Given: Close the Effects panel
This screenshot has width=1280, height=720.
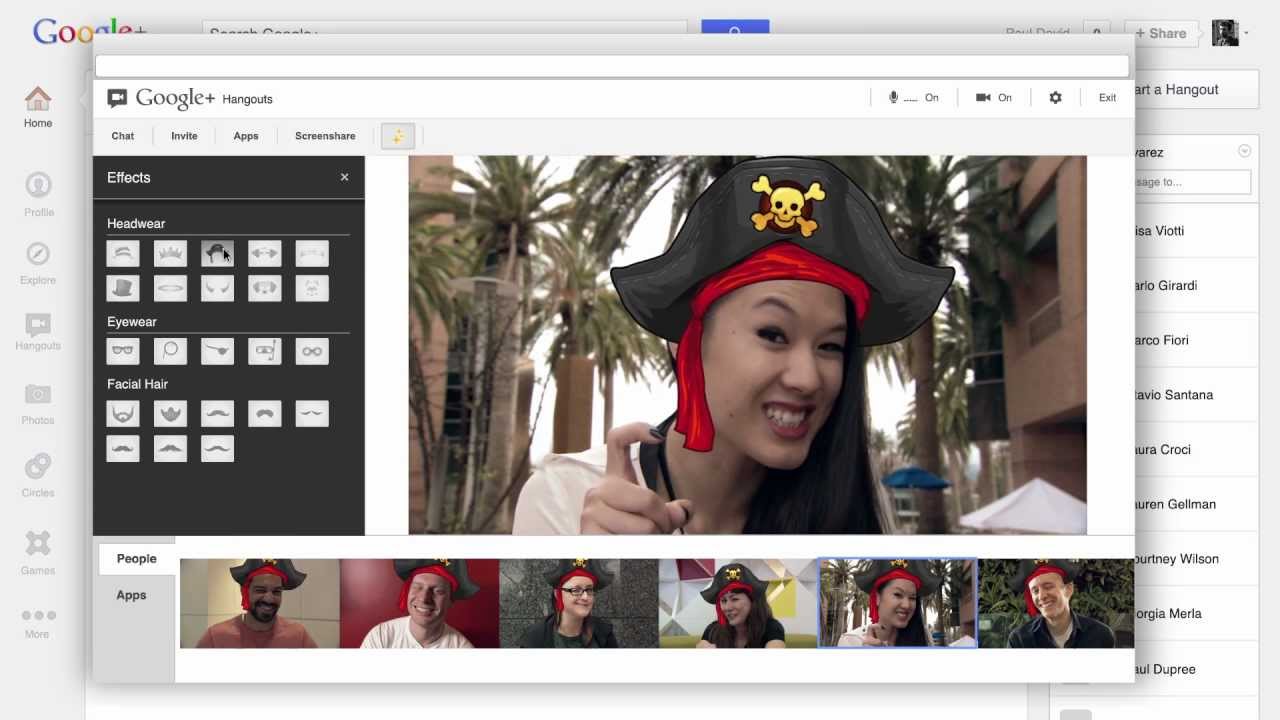Looking at the screenshot, I should tap(344, 177).
